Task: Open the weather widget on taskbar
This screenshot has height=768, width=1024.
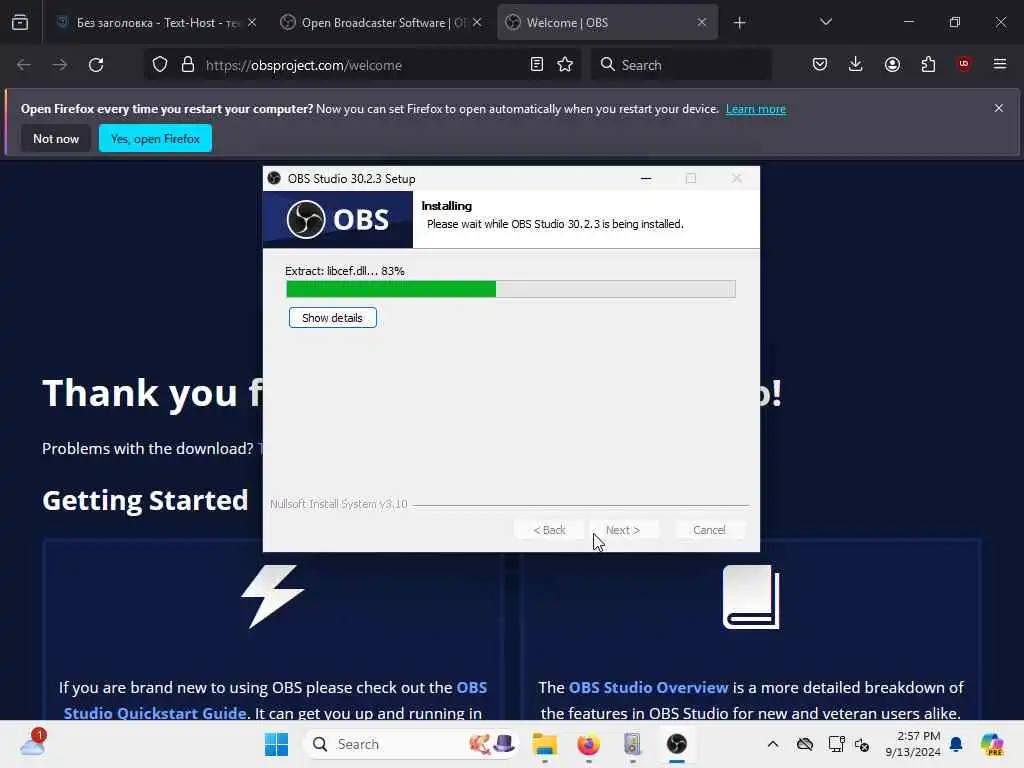Action: [33, 744]
